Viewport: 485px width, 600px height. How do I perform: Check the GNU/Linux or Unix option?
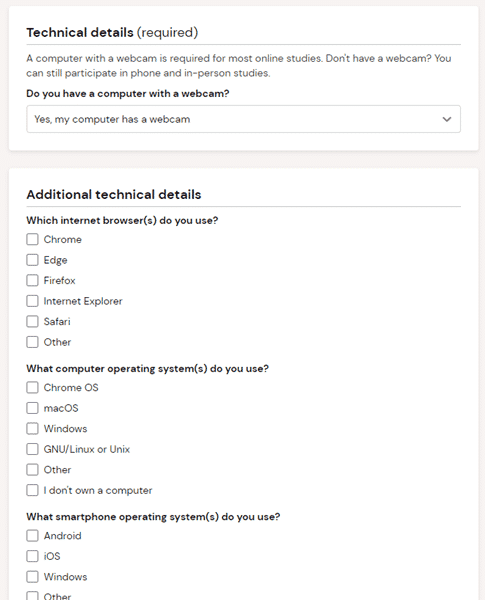33,449
